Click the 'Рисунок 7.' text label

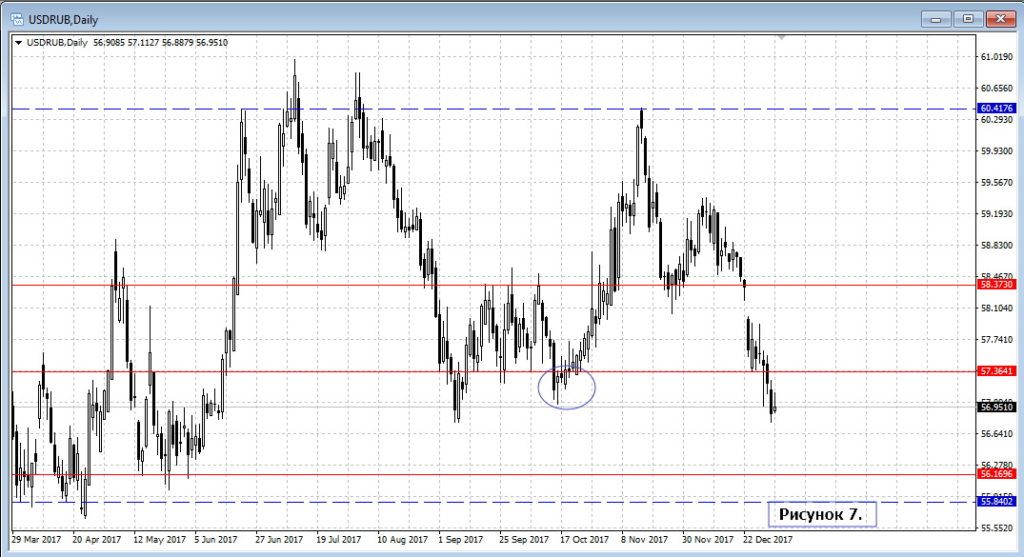pyautogui.click(x=820, y=514)
